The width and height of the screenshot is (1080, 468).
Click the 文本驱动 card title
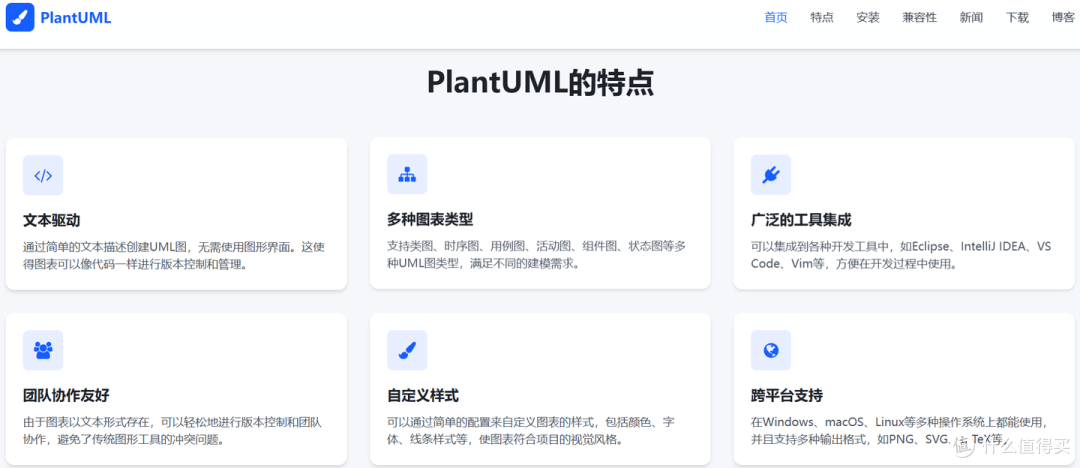[x=52, y=221]
